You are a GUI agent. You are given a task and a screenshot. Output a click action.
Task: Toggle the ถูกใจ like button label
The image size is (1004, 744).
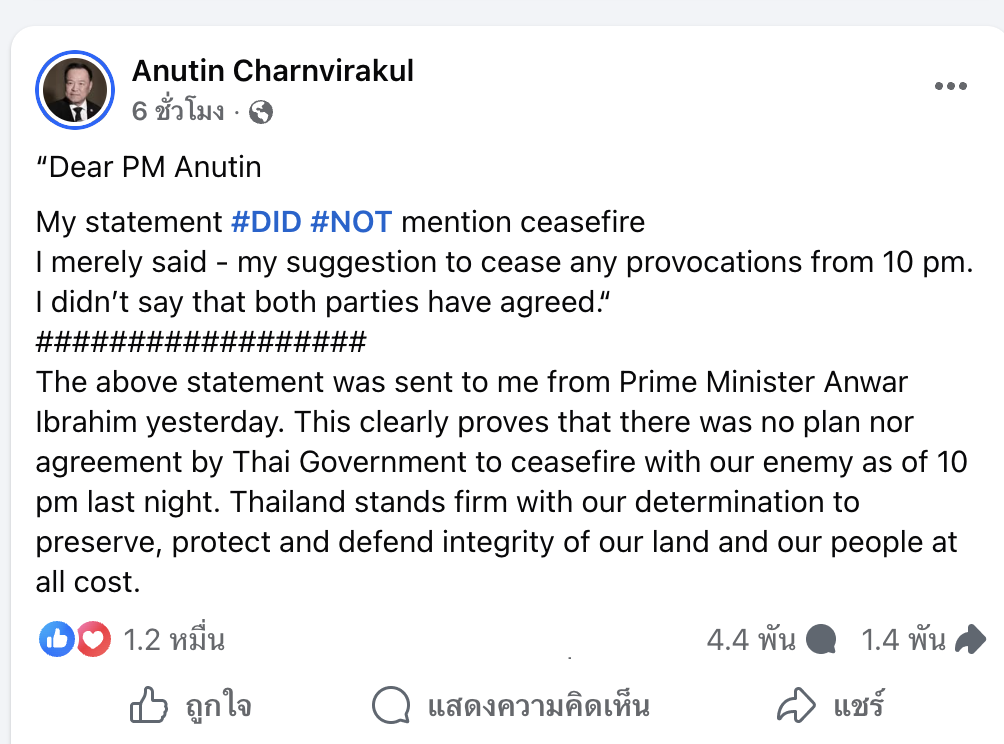[x=218, y=707]
